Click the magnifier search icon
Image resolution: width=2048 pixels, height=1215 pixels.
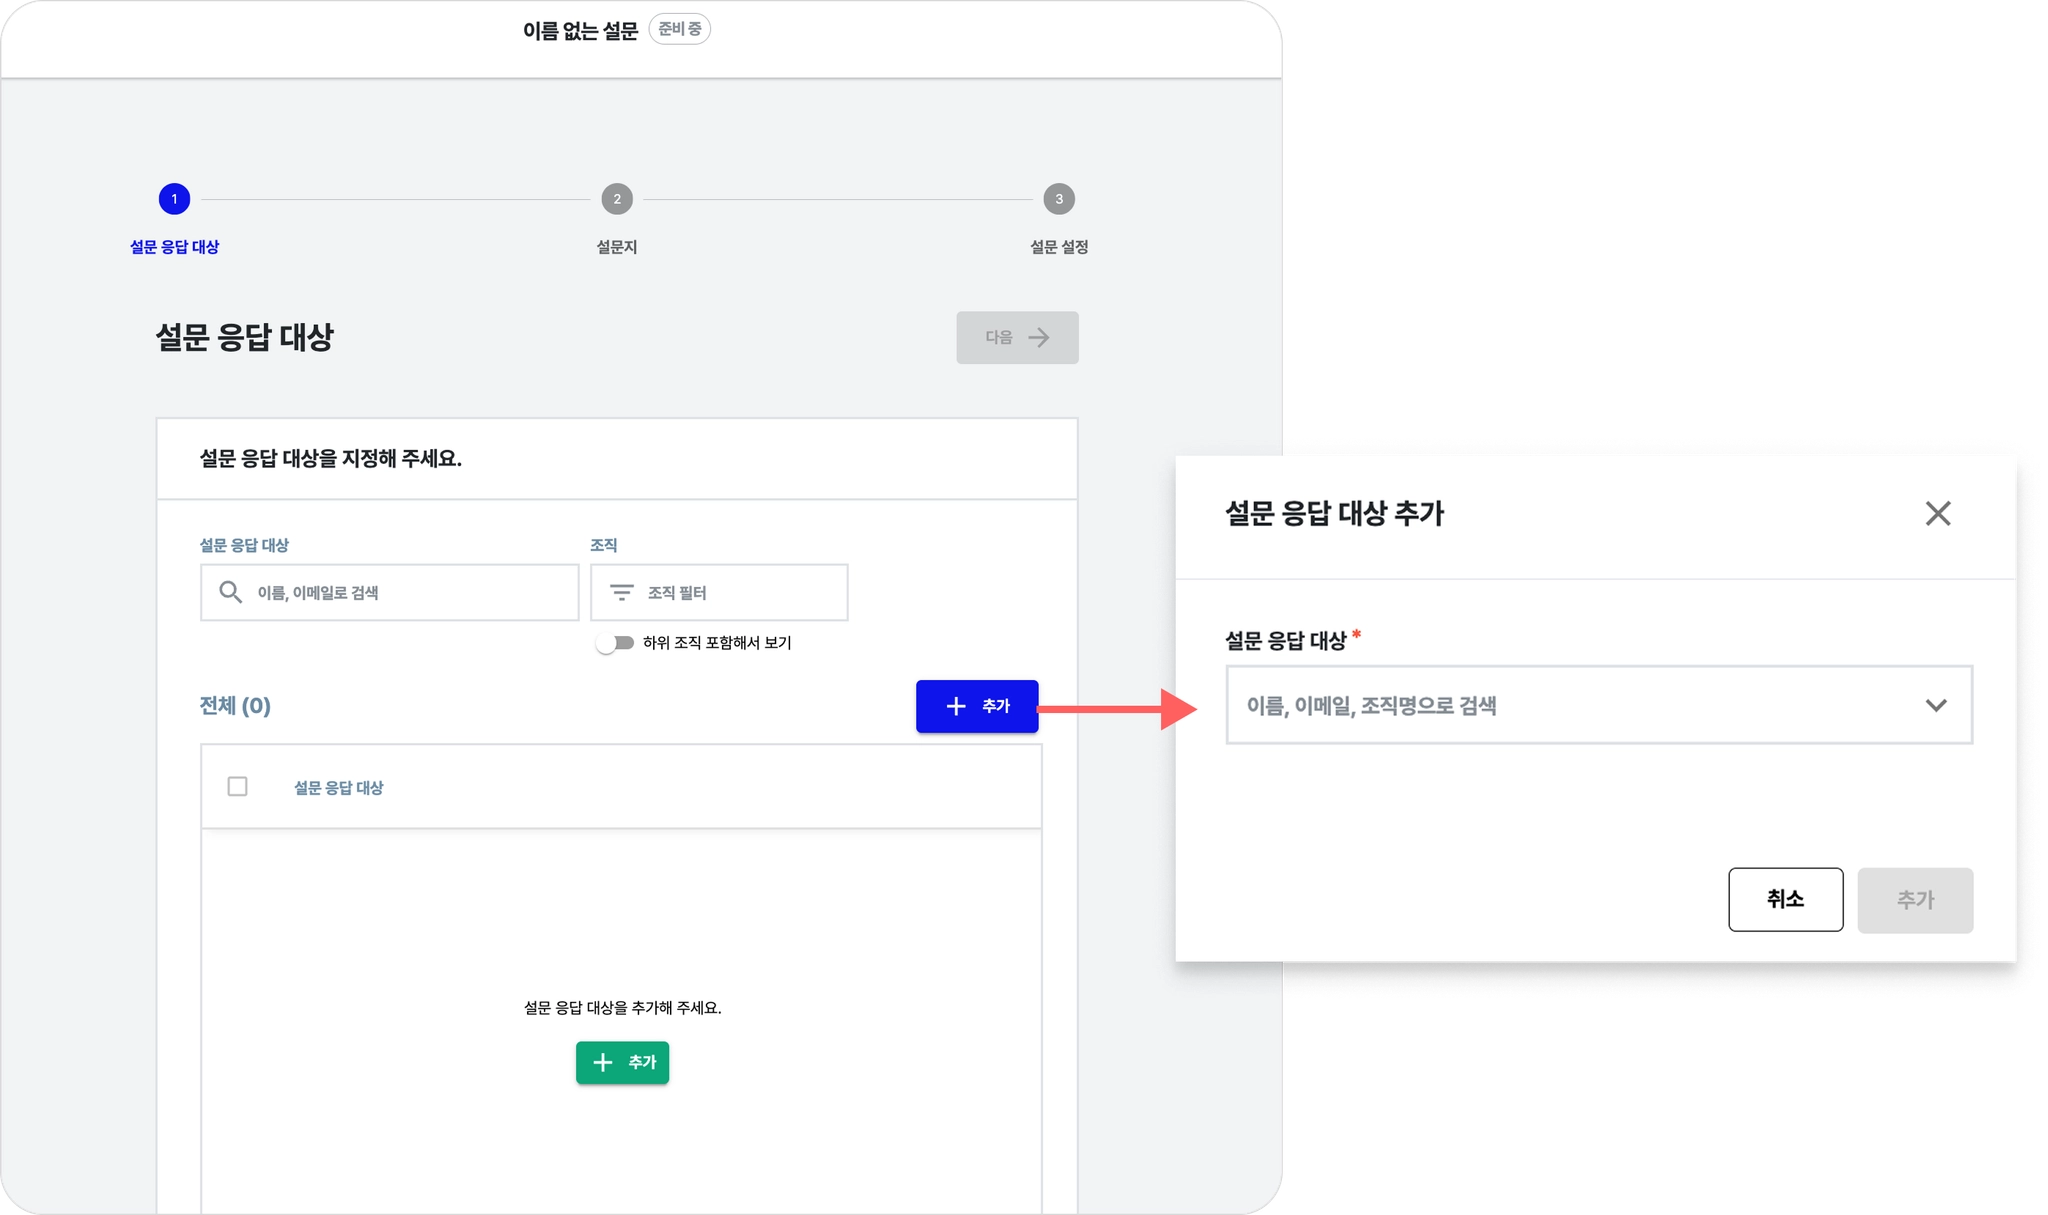point(230,592)
